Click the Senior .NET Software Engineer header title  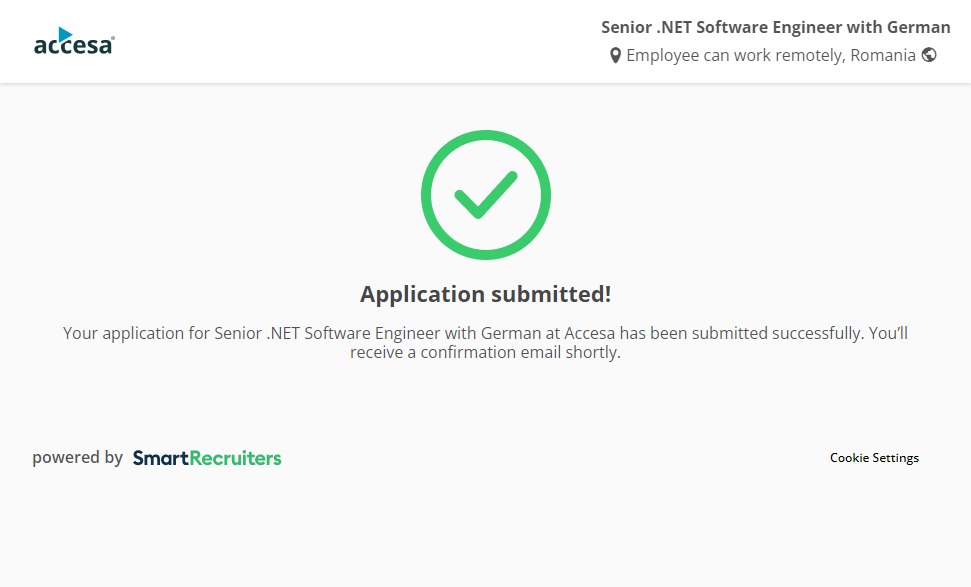pyautogui.click(x=775, y=27)
